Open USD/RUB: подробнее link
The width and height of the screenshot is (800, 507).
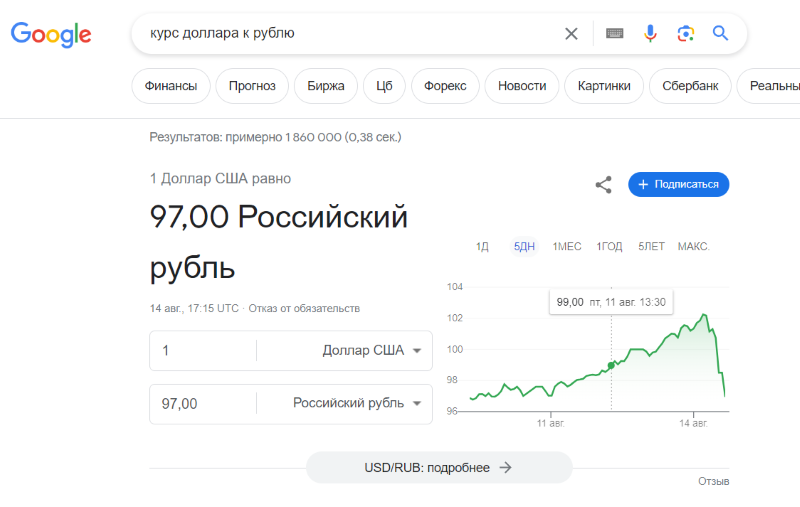click(x=439, y=468)
